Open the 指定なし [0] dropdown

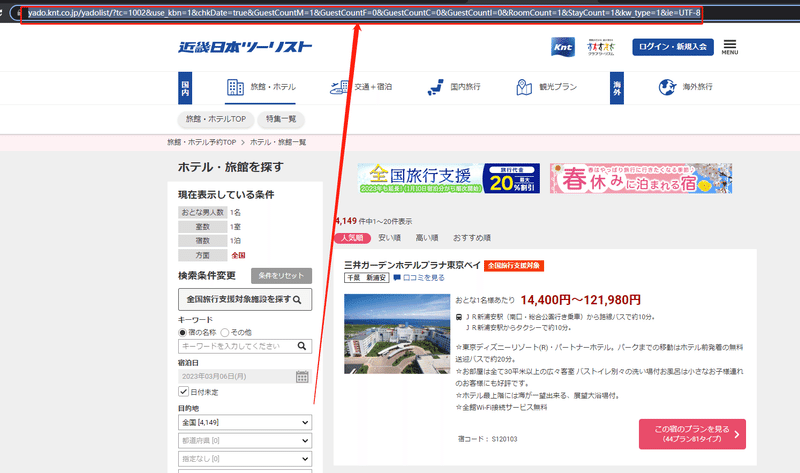[x=245, y=459]
